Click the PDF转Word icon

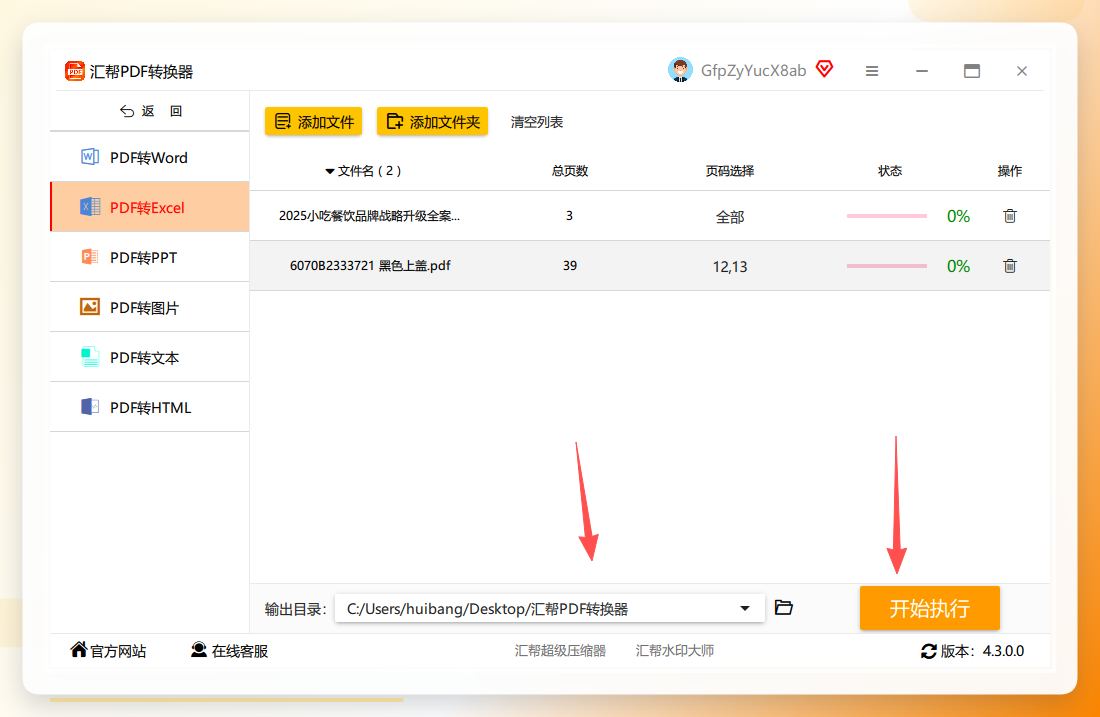[x=90, y=156]
